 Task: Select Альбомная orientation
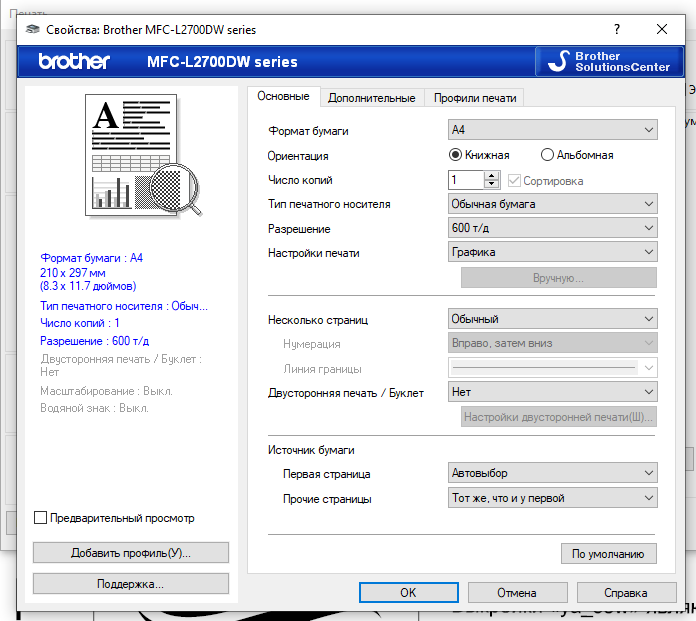pos(577,155)
